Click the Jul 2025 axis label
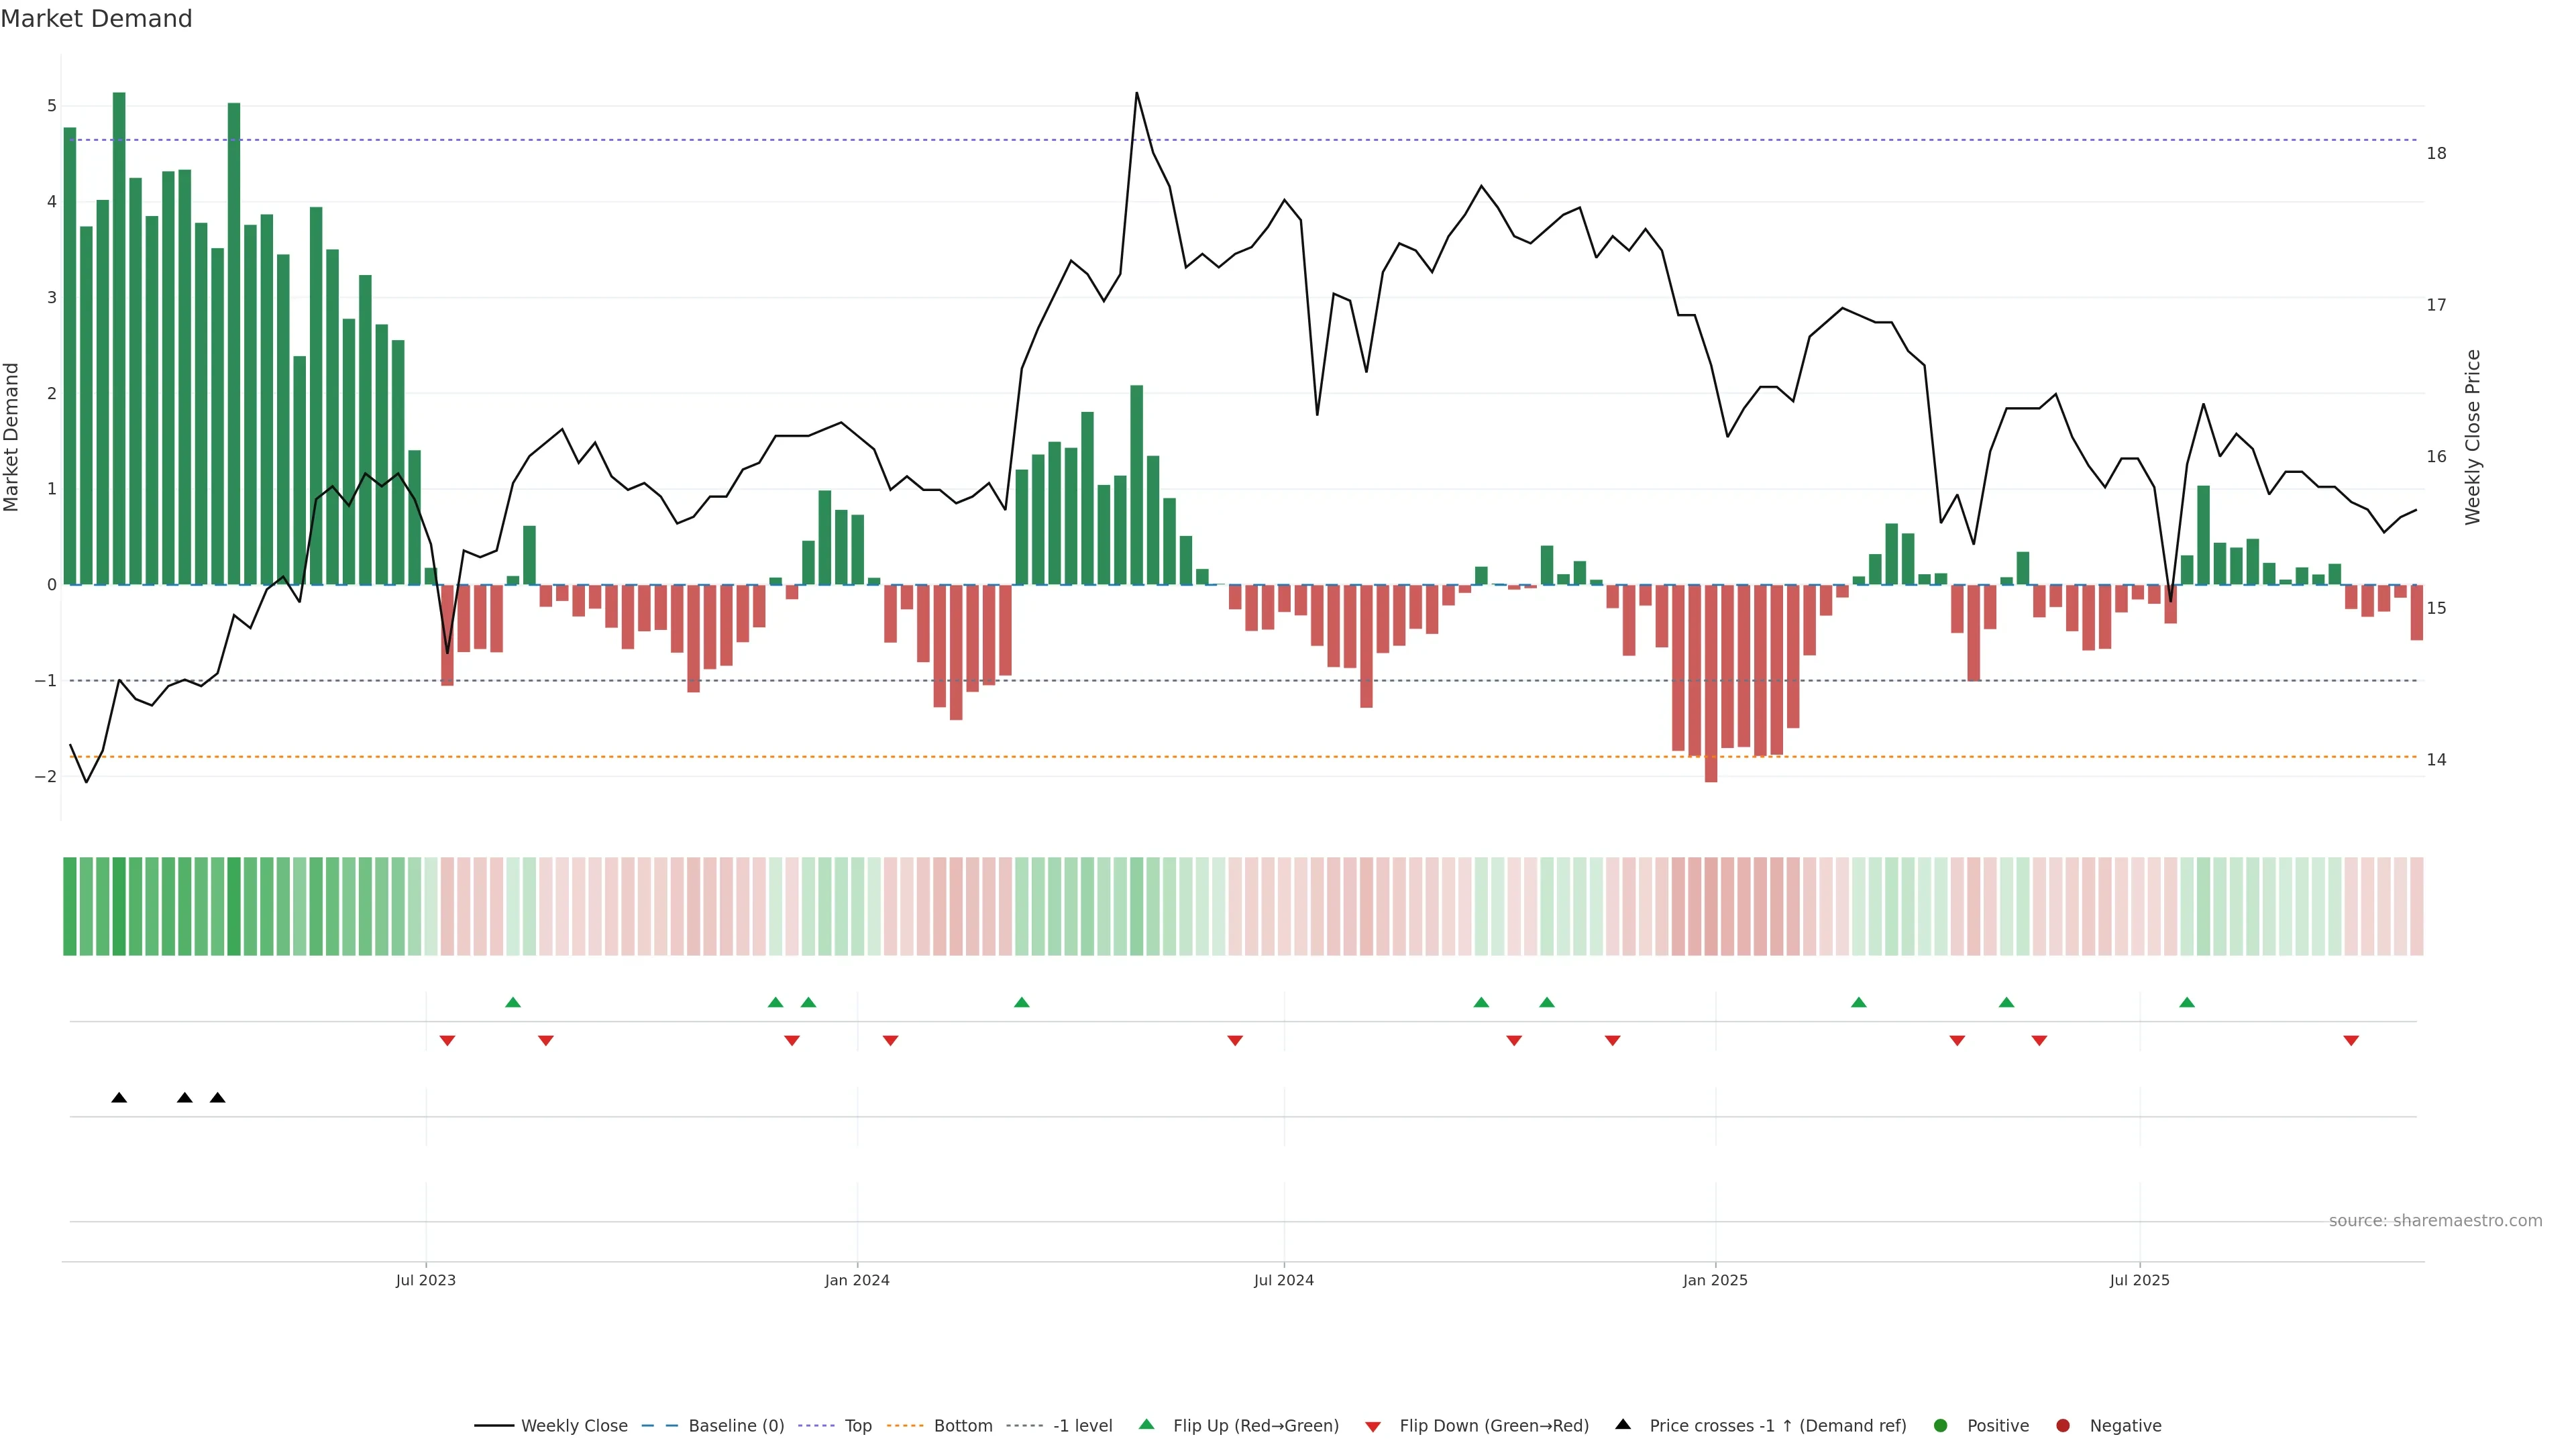The height and width of the screenshot is (1449, 2576). point(2139,1280)
